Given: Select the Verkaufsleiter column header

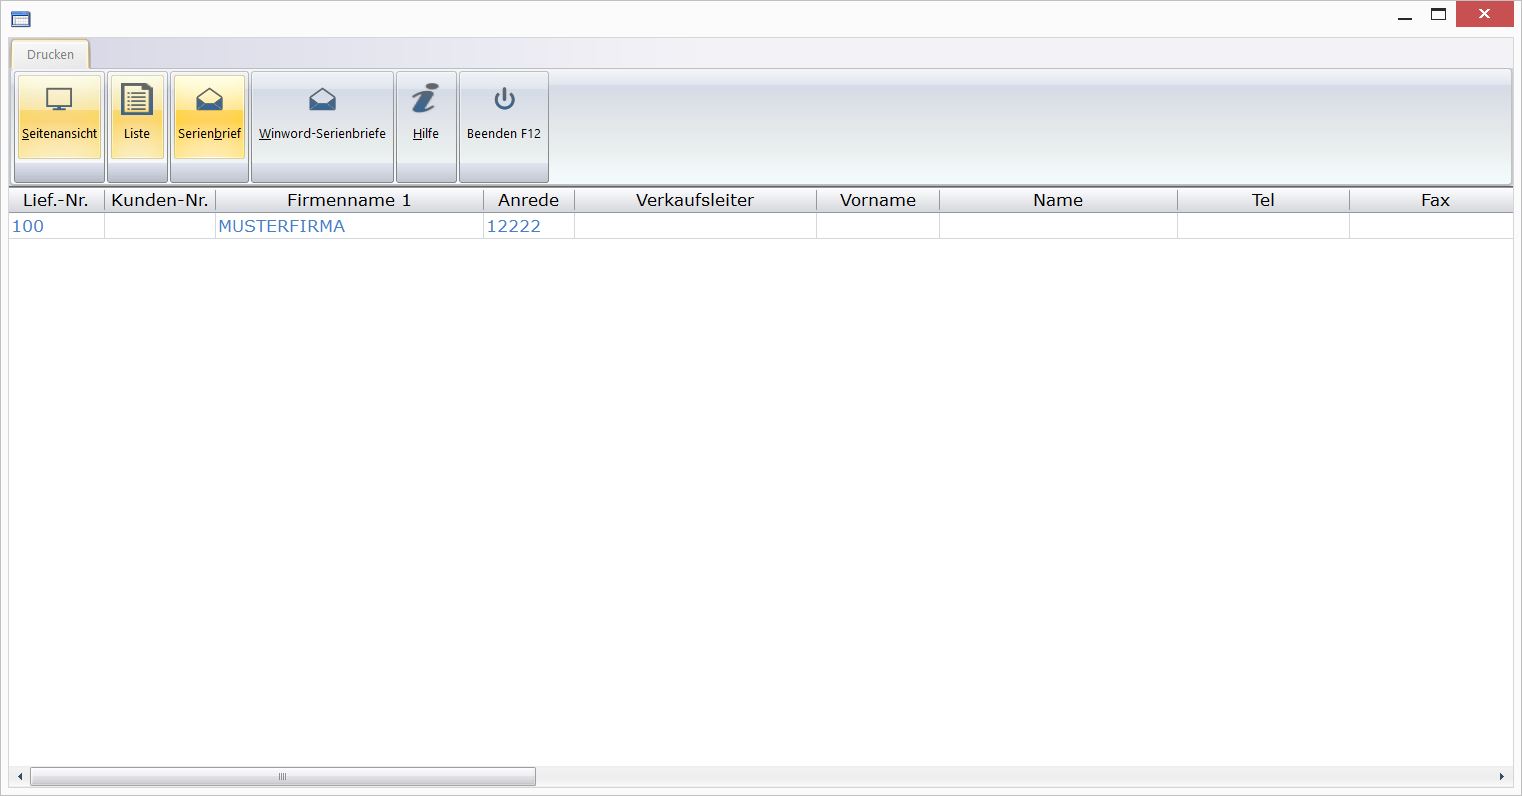Looking at the screenshot, I should [695, 200].
